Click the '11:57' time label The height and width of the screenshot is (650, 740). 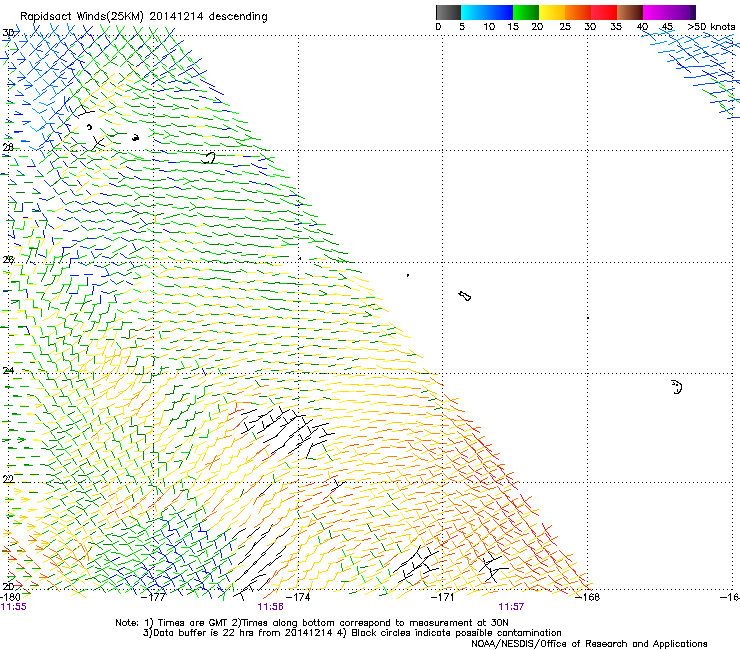click(511, 607)
